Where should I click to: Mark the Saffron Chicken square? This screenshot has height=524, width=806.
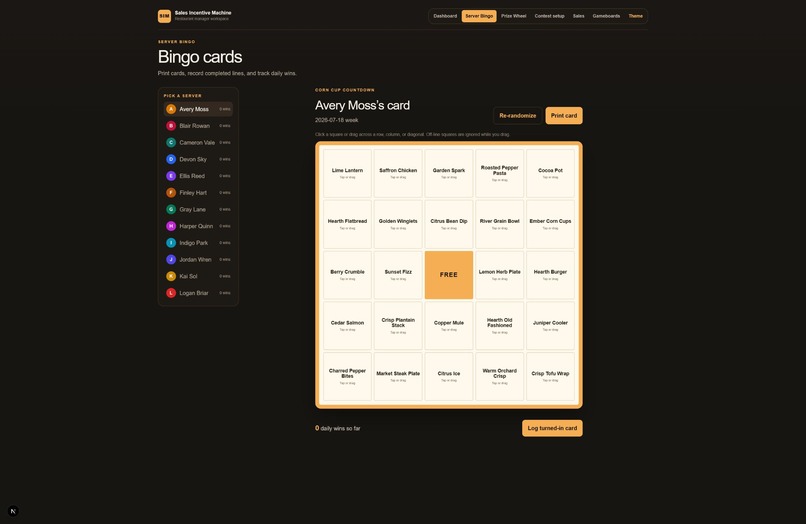[x=398, y=173]
